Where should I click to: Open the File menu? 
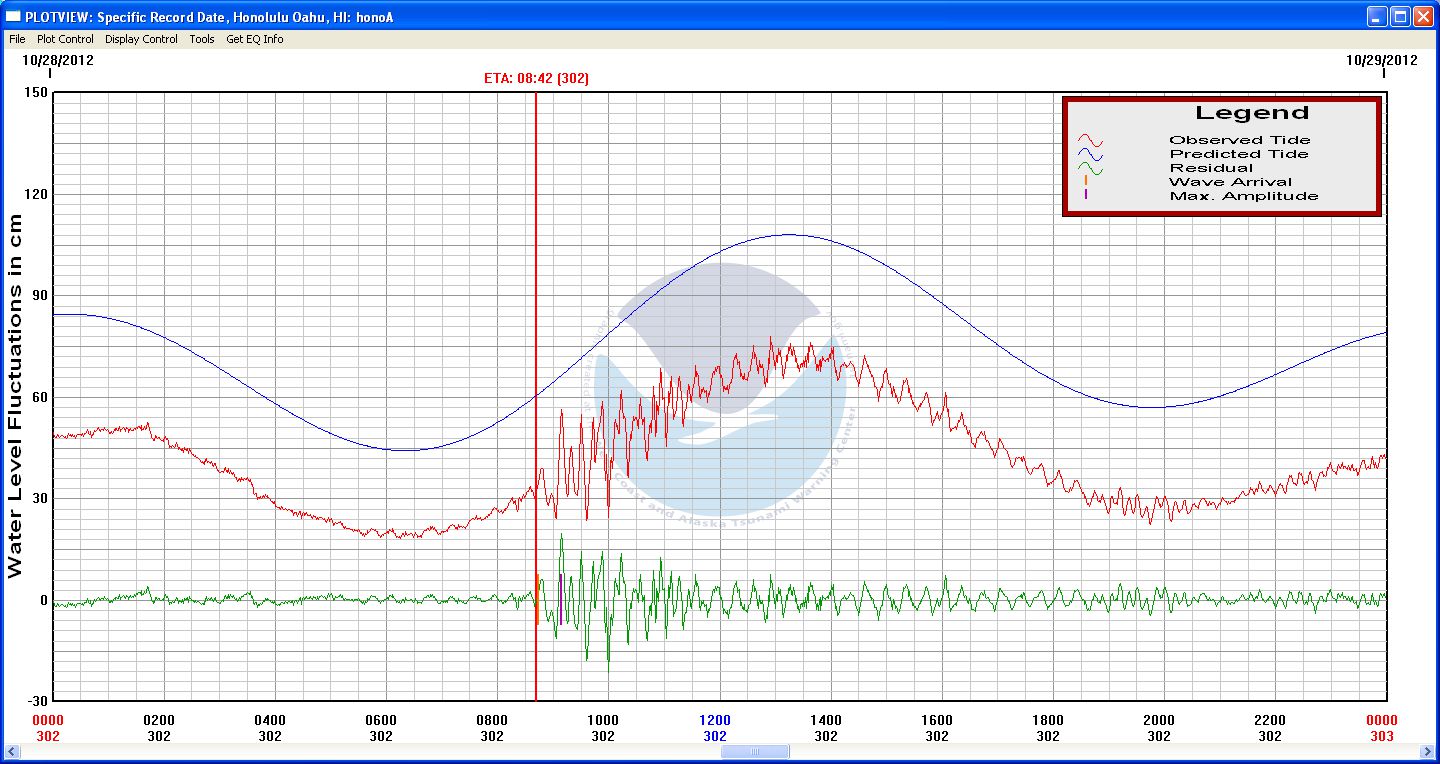click(17, 39)
